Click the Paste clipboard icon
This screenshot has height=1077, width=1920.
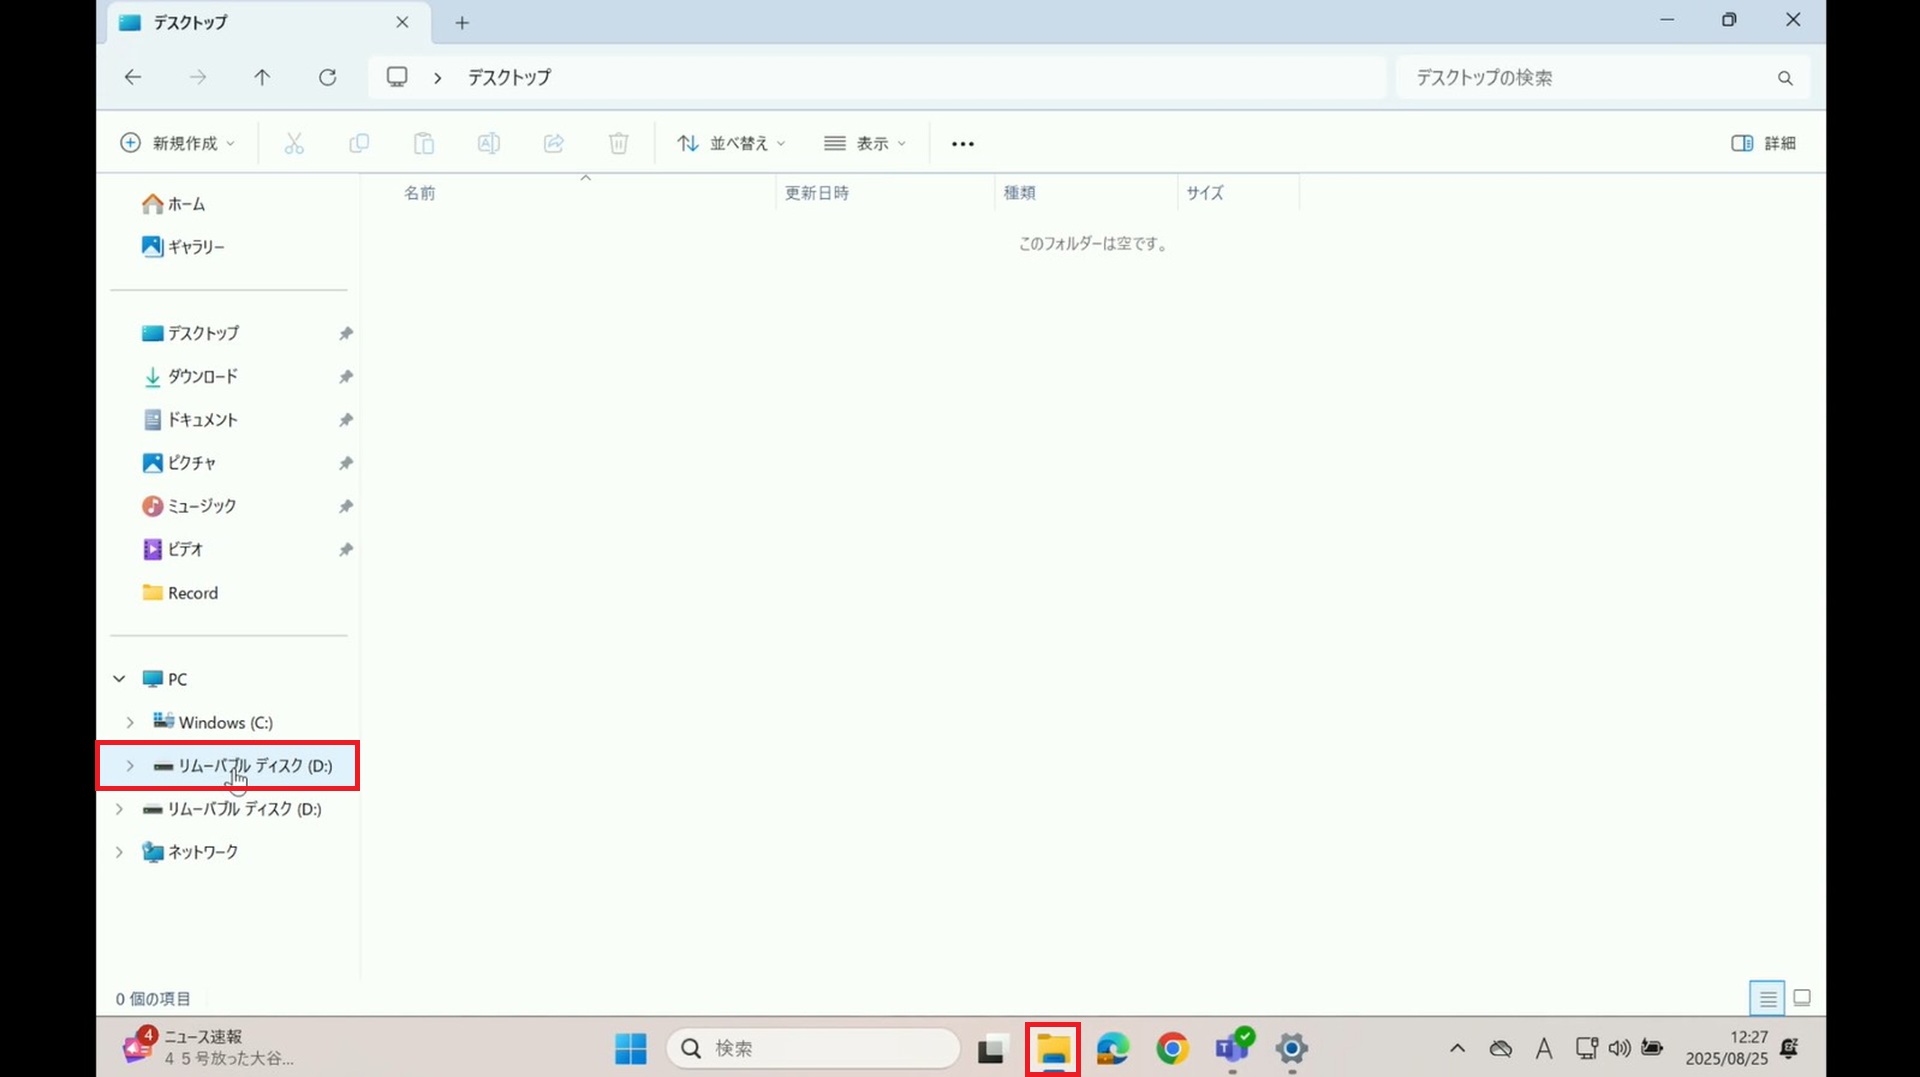click(x=423, y=144)
